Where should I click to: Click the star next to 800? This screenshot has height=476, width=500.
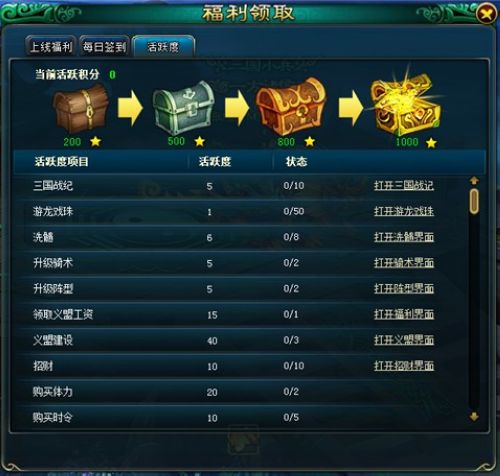coord(309,142)
